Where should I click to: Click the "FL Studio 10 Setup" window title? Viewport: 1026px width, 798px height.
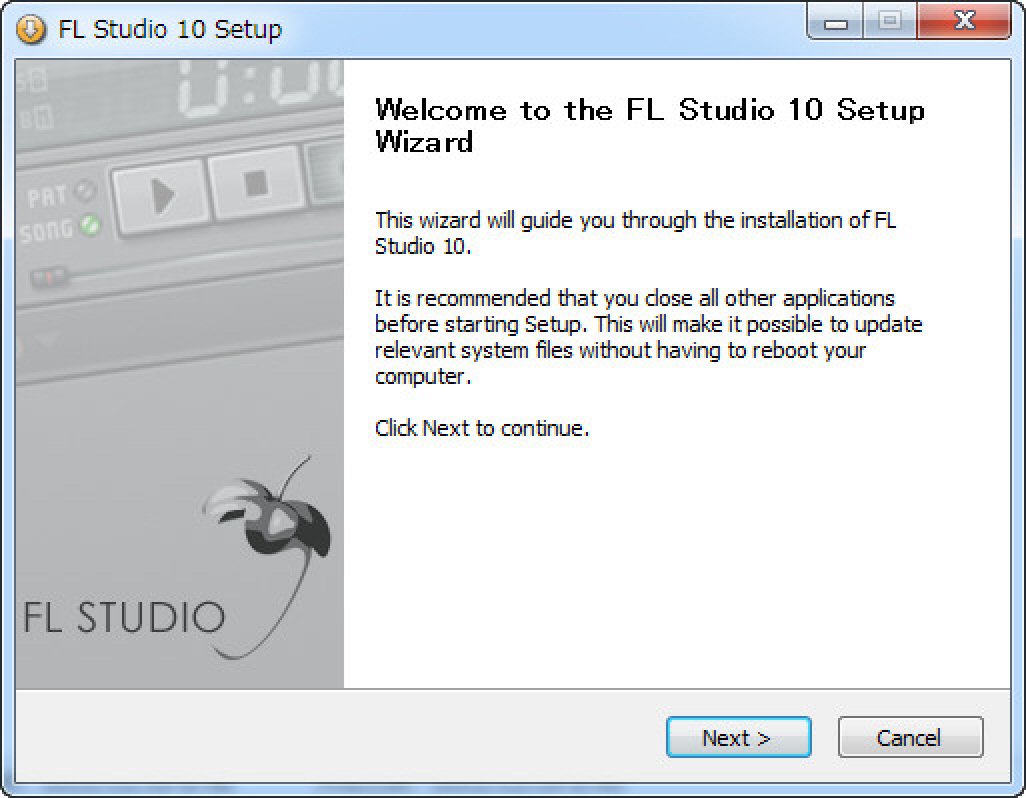pyautogui.click(x=170, y=29)
